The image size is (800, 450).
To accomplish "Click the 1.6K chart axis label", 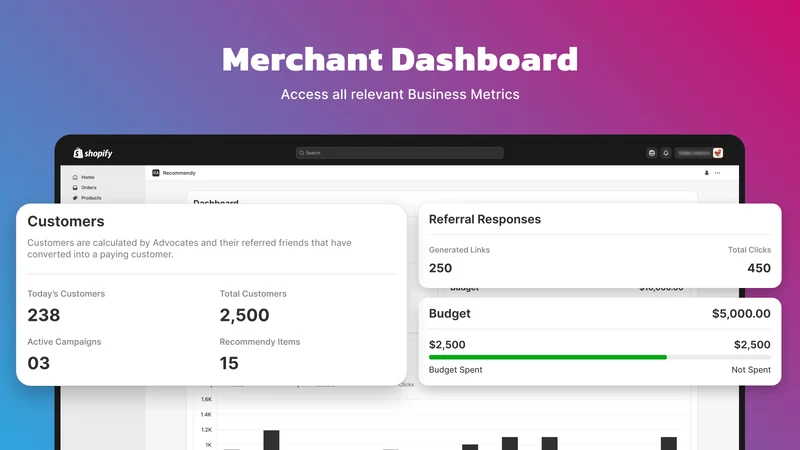I will click(x=206, y=399).
